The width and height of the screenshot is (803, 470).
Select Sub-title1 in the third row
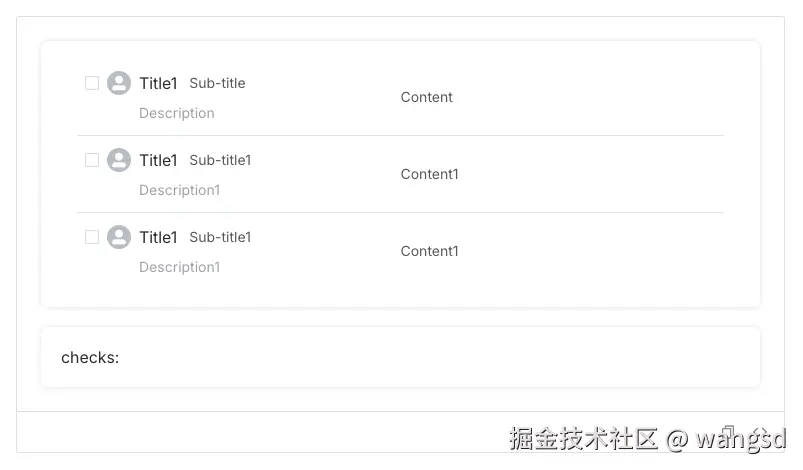tap(220, 237)
